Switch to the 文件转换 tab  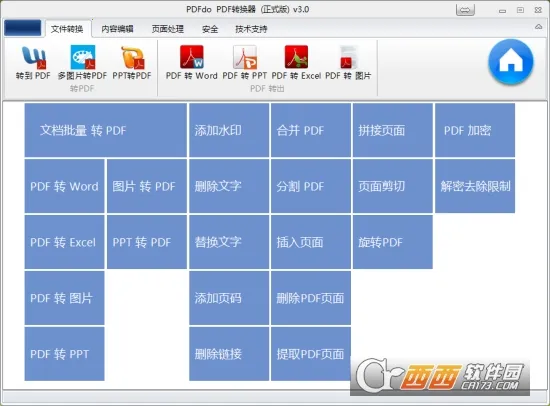coord(67,29)
